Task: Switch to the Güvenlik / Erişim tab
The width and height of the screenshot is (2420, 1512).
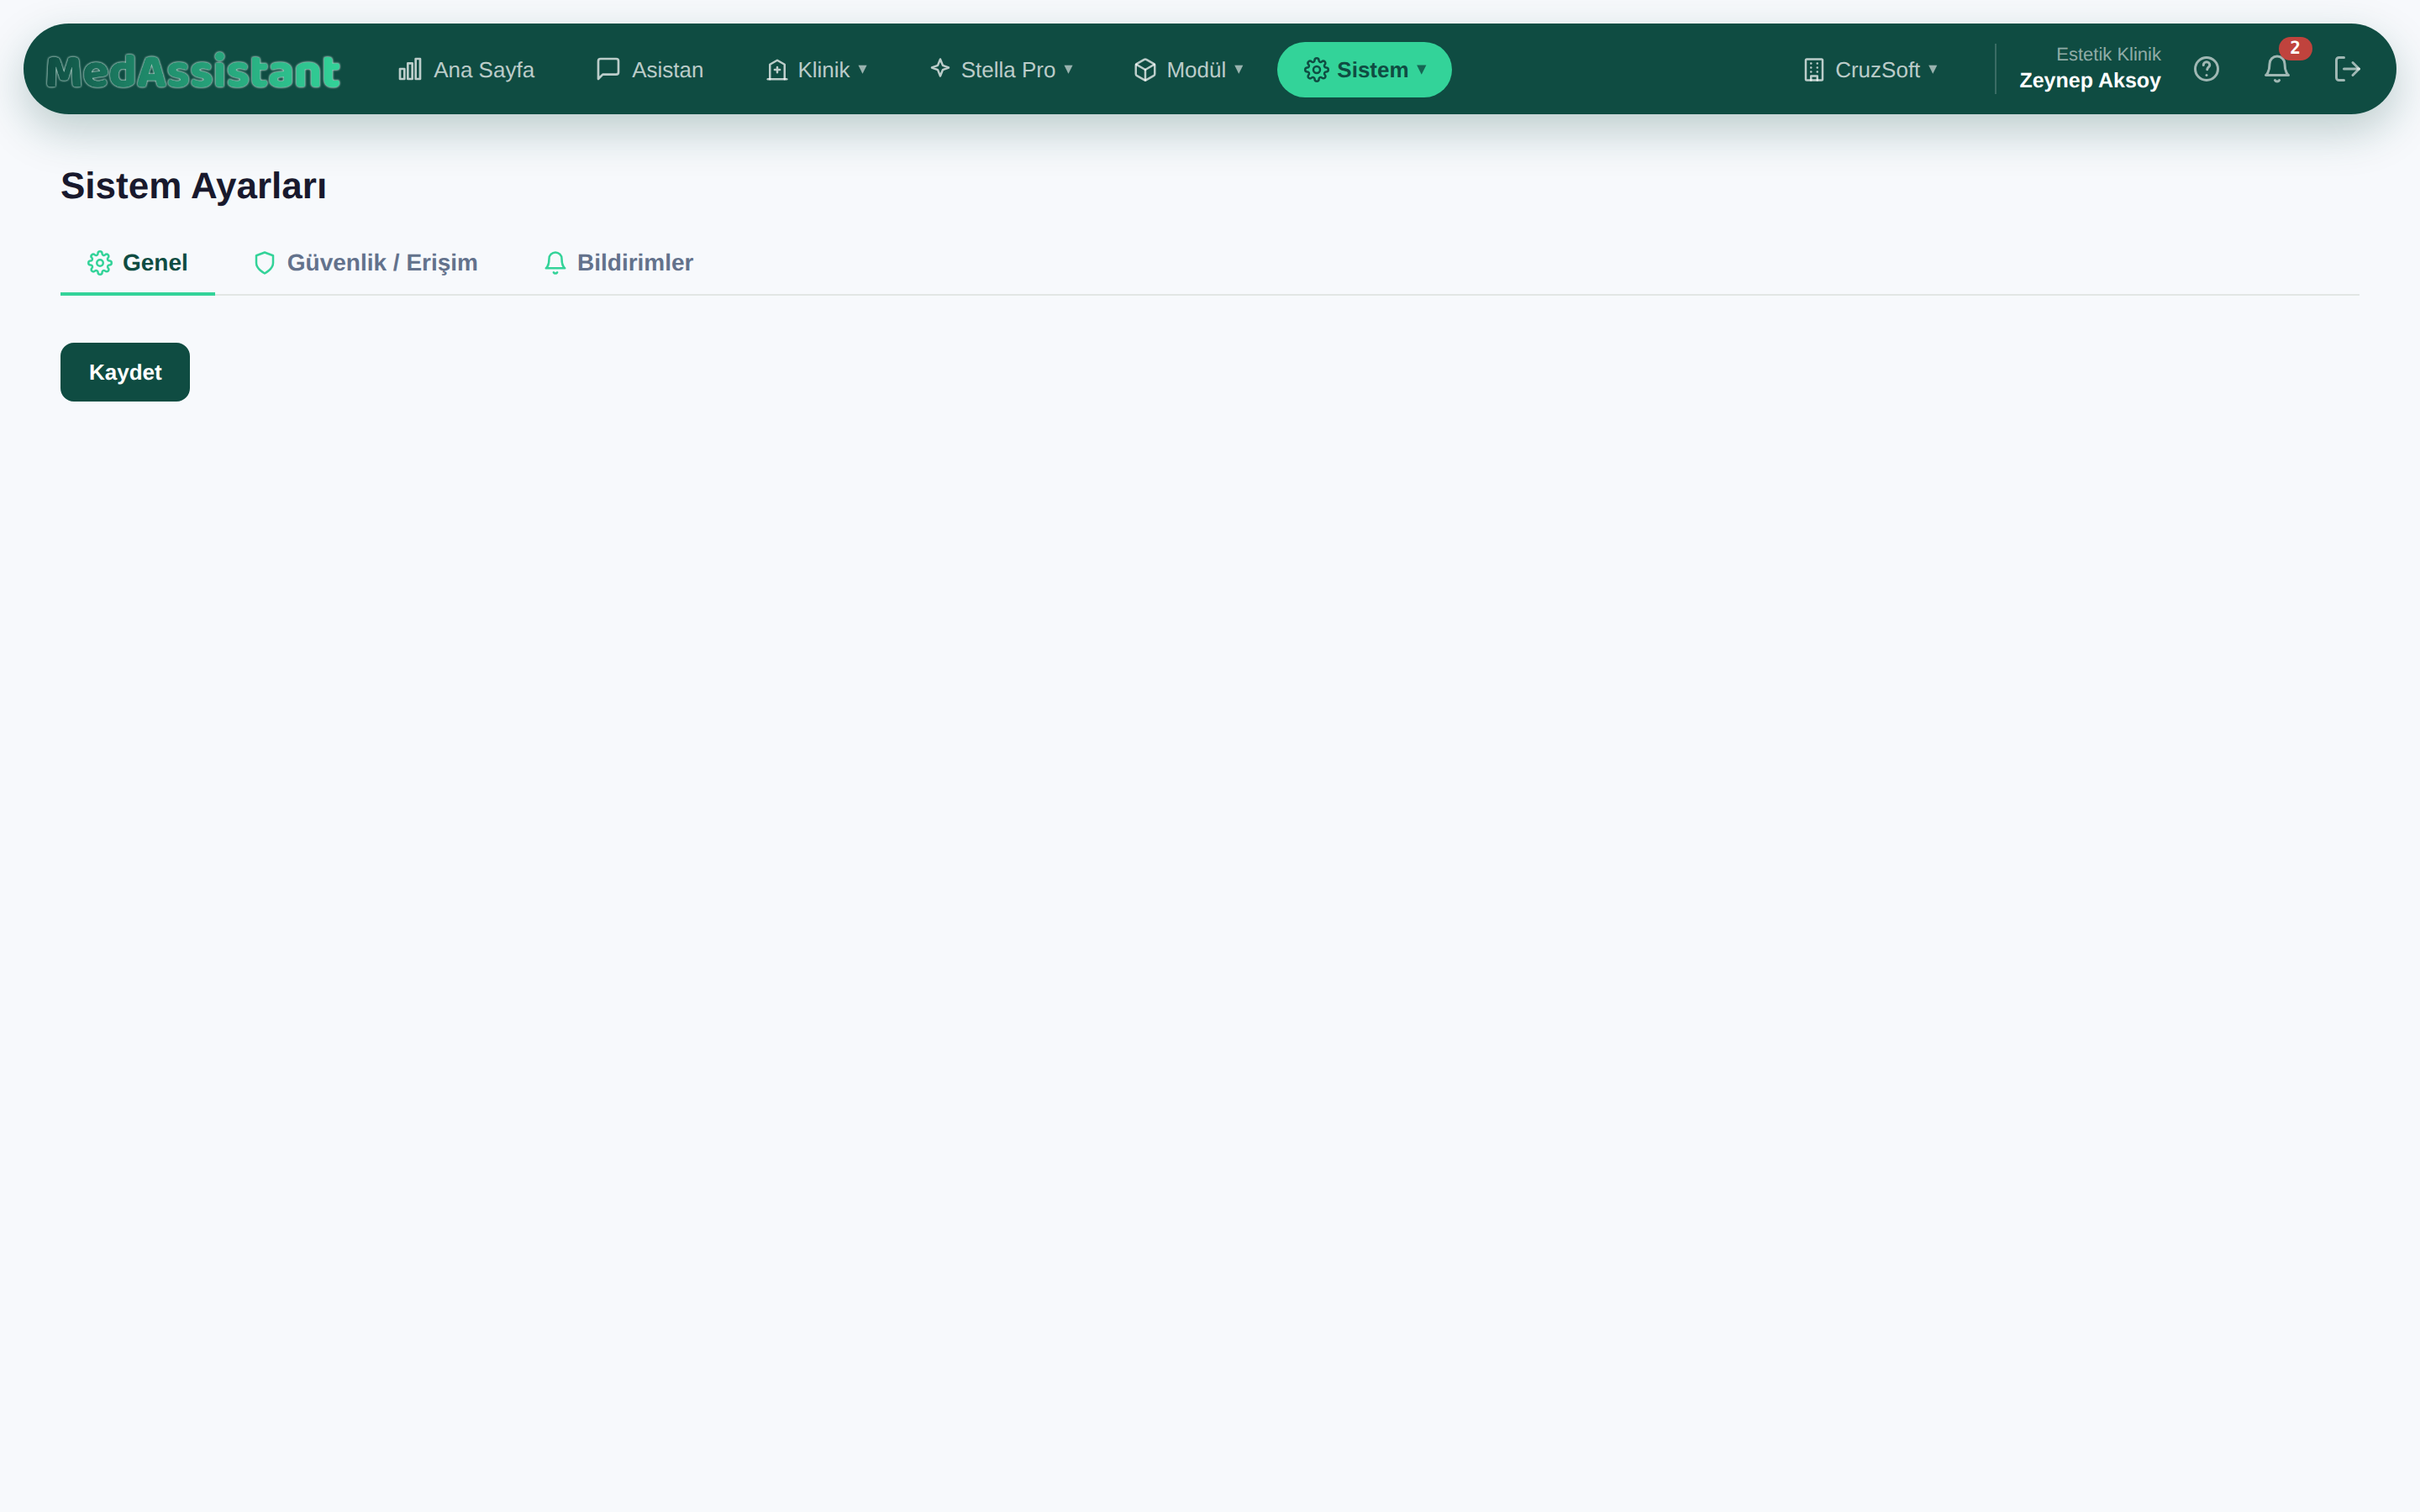Action: pyautogui.click(x=365, y=263)
